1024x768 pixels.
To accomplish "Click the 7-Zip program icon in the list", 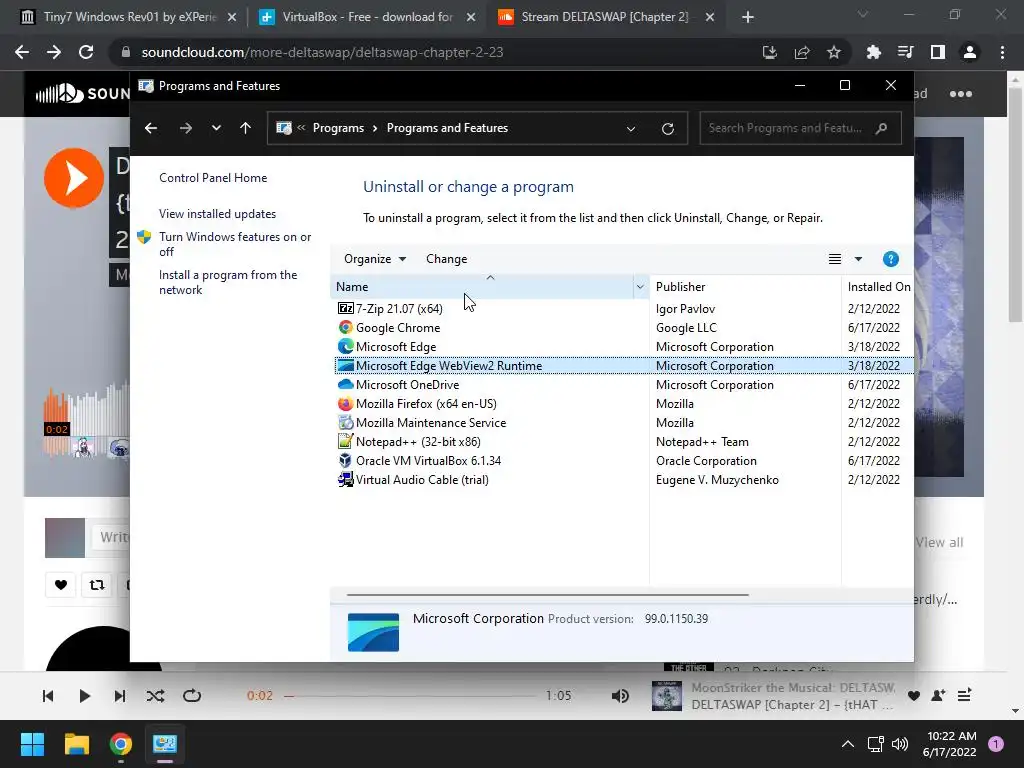I will (345, 308).
